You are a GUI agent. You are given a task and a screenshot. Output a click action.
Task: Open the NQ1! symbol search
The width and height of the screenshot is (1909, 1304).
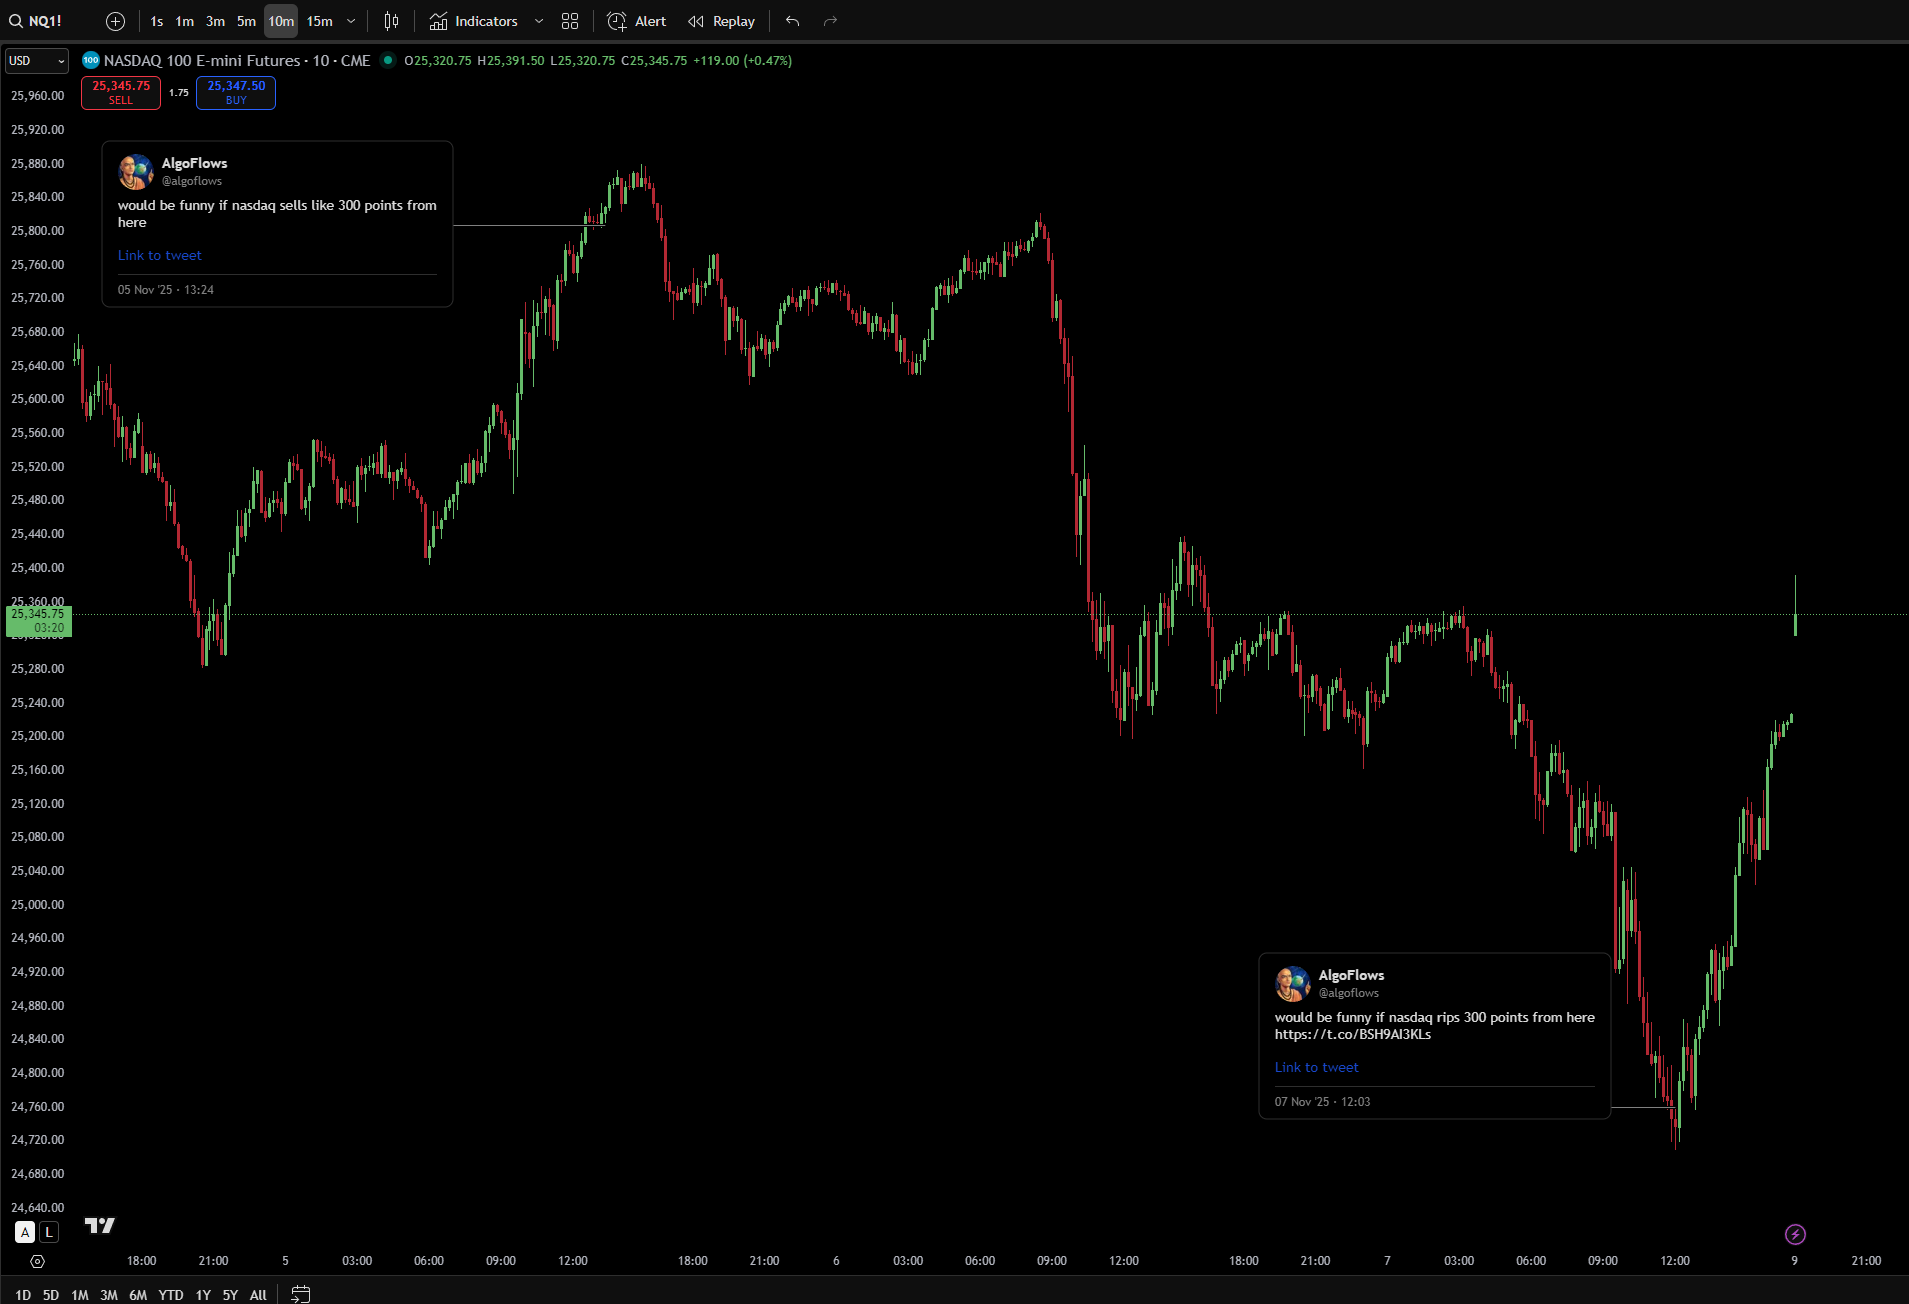click(36, 21)
